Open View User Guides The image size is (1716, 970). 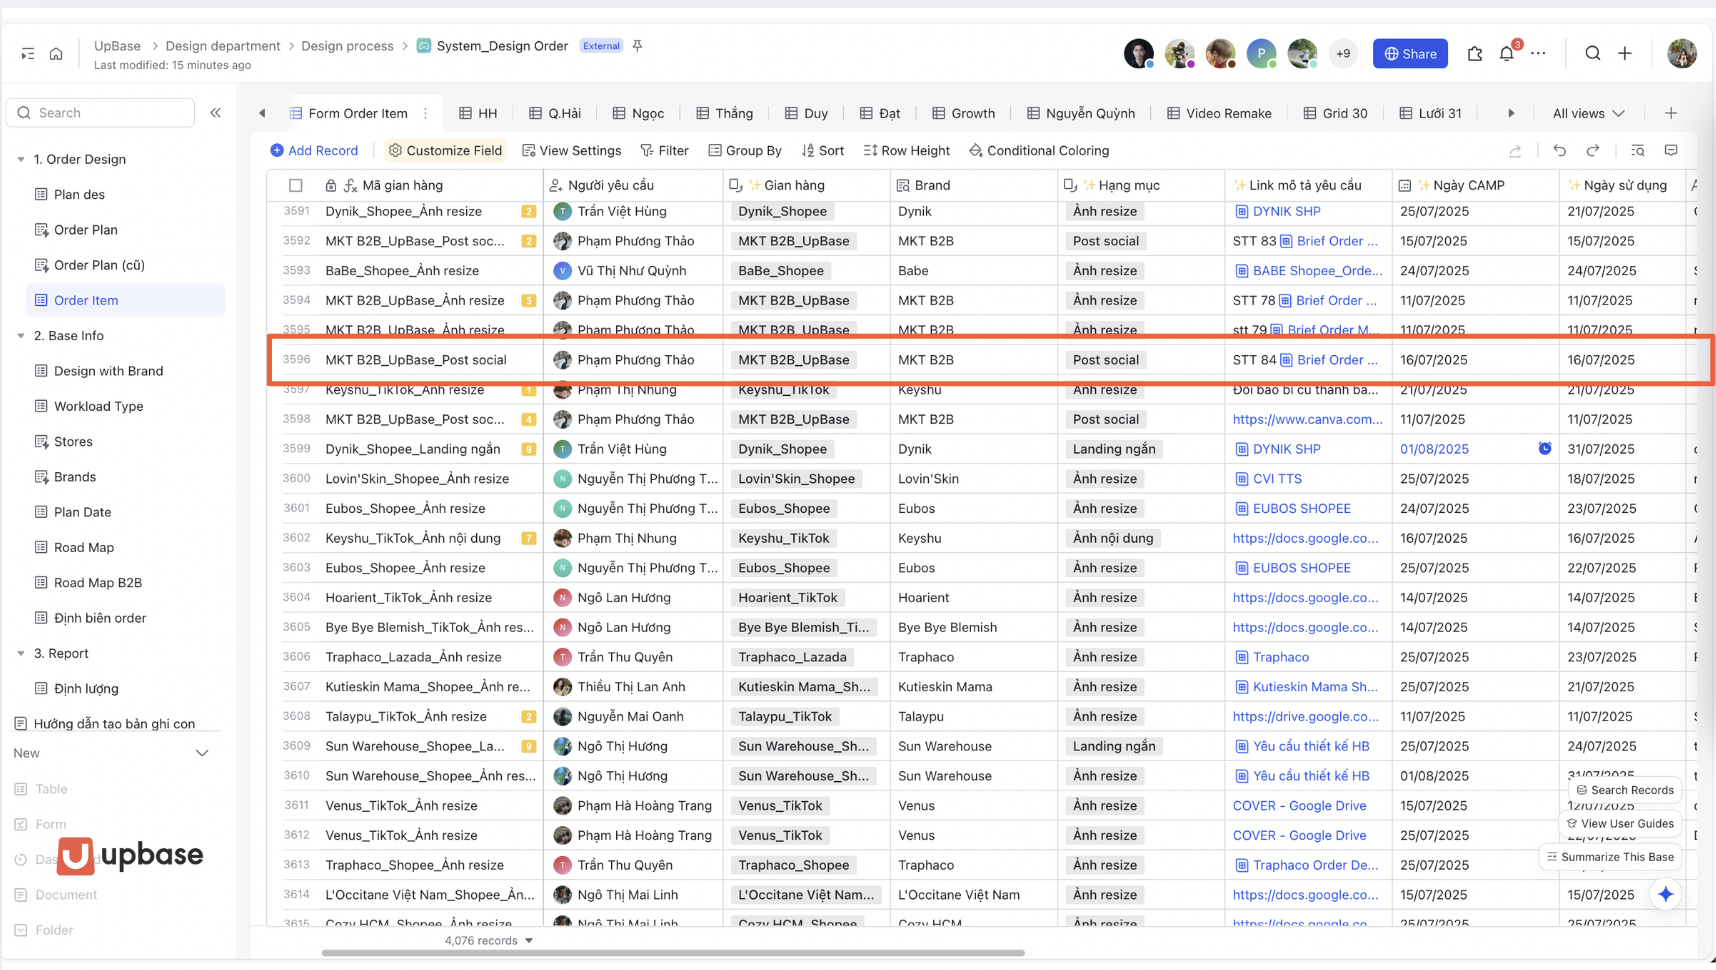coord(1619,824)
